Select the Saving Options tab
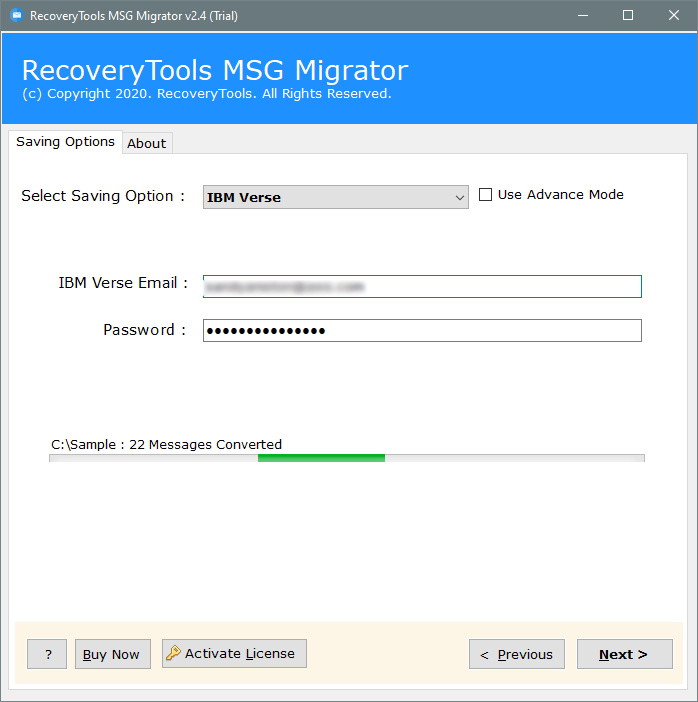Image resolution: width=698 pixels, height=702 pixels. (x=65, y=142)
